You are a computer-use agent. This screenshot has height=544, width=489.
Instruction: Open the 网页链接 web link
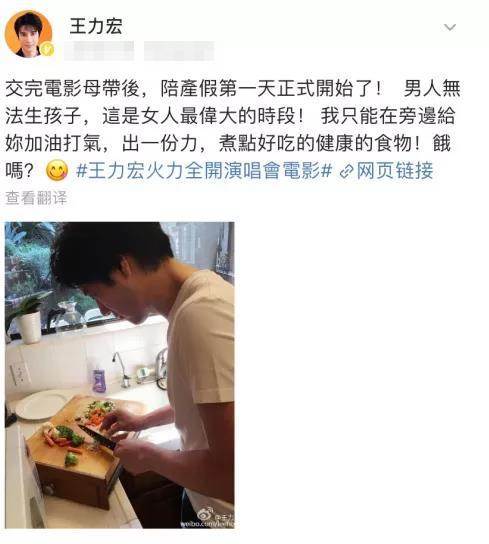pos(395,170)
